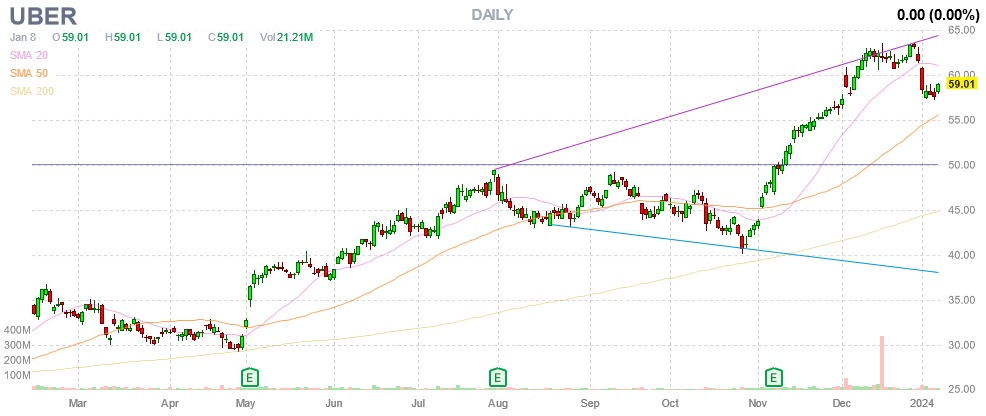This screenshot has height=416, width=986.
Task: Select the UBER ticker symbol
Action: [44, 14]
